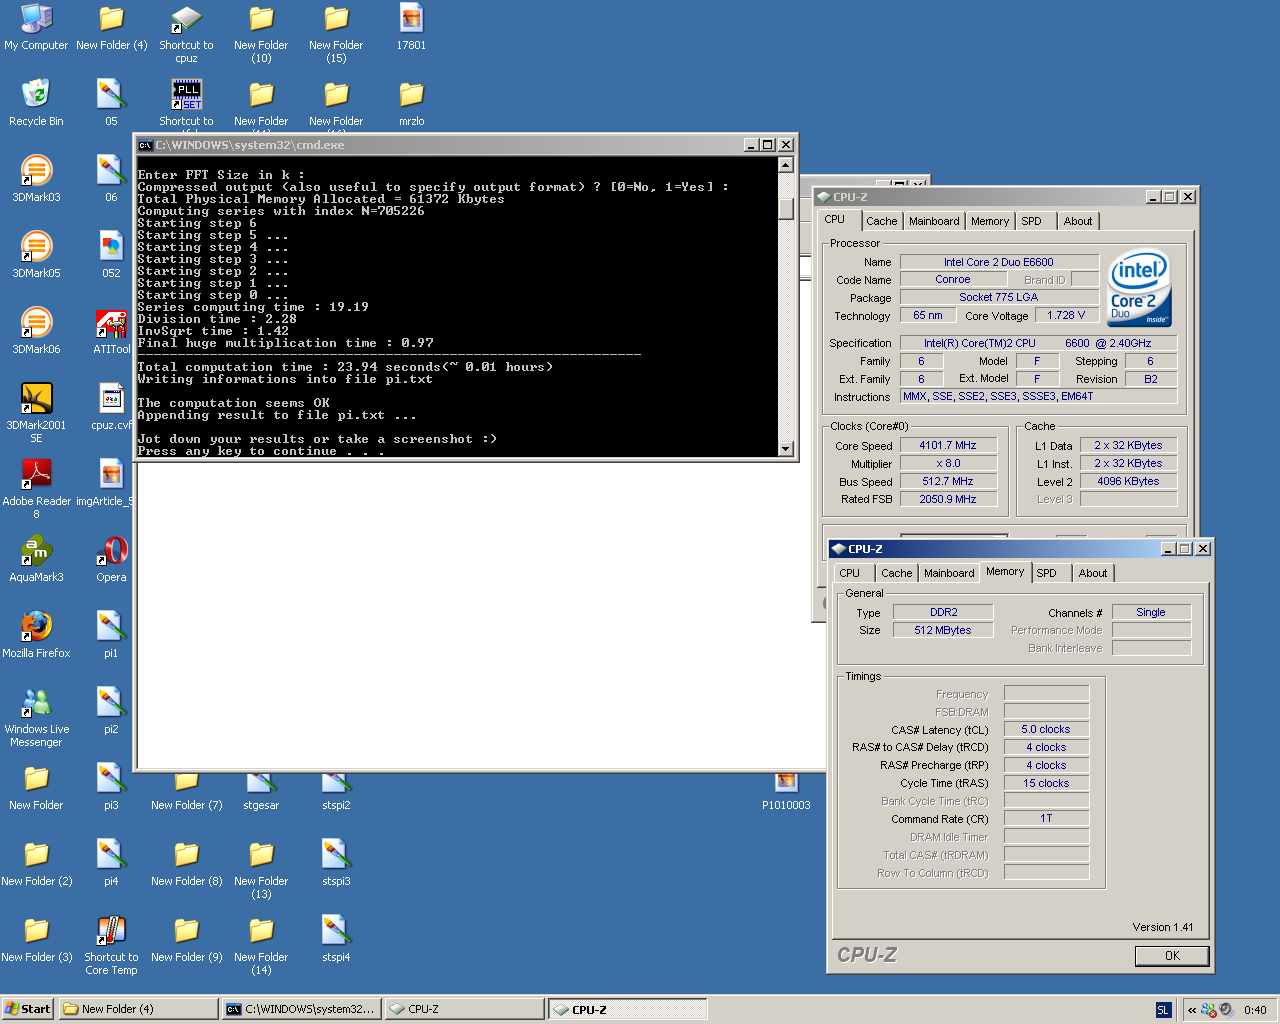The image size is (1280, 1024).
Task: Click cmd window scrollbar down arrow
Action: (x=786, y=449)
